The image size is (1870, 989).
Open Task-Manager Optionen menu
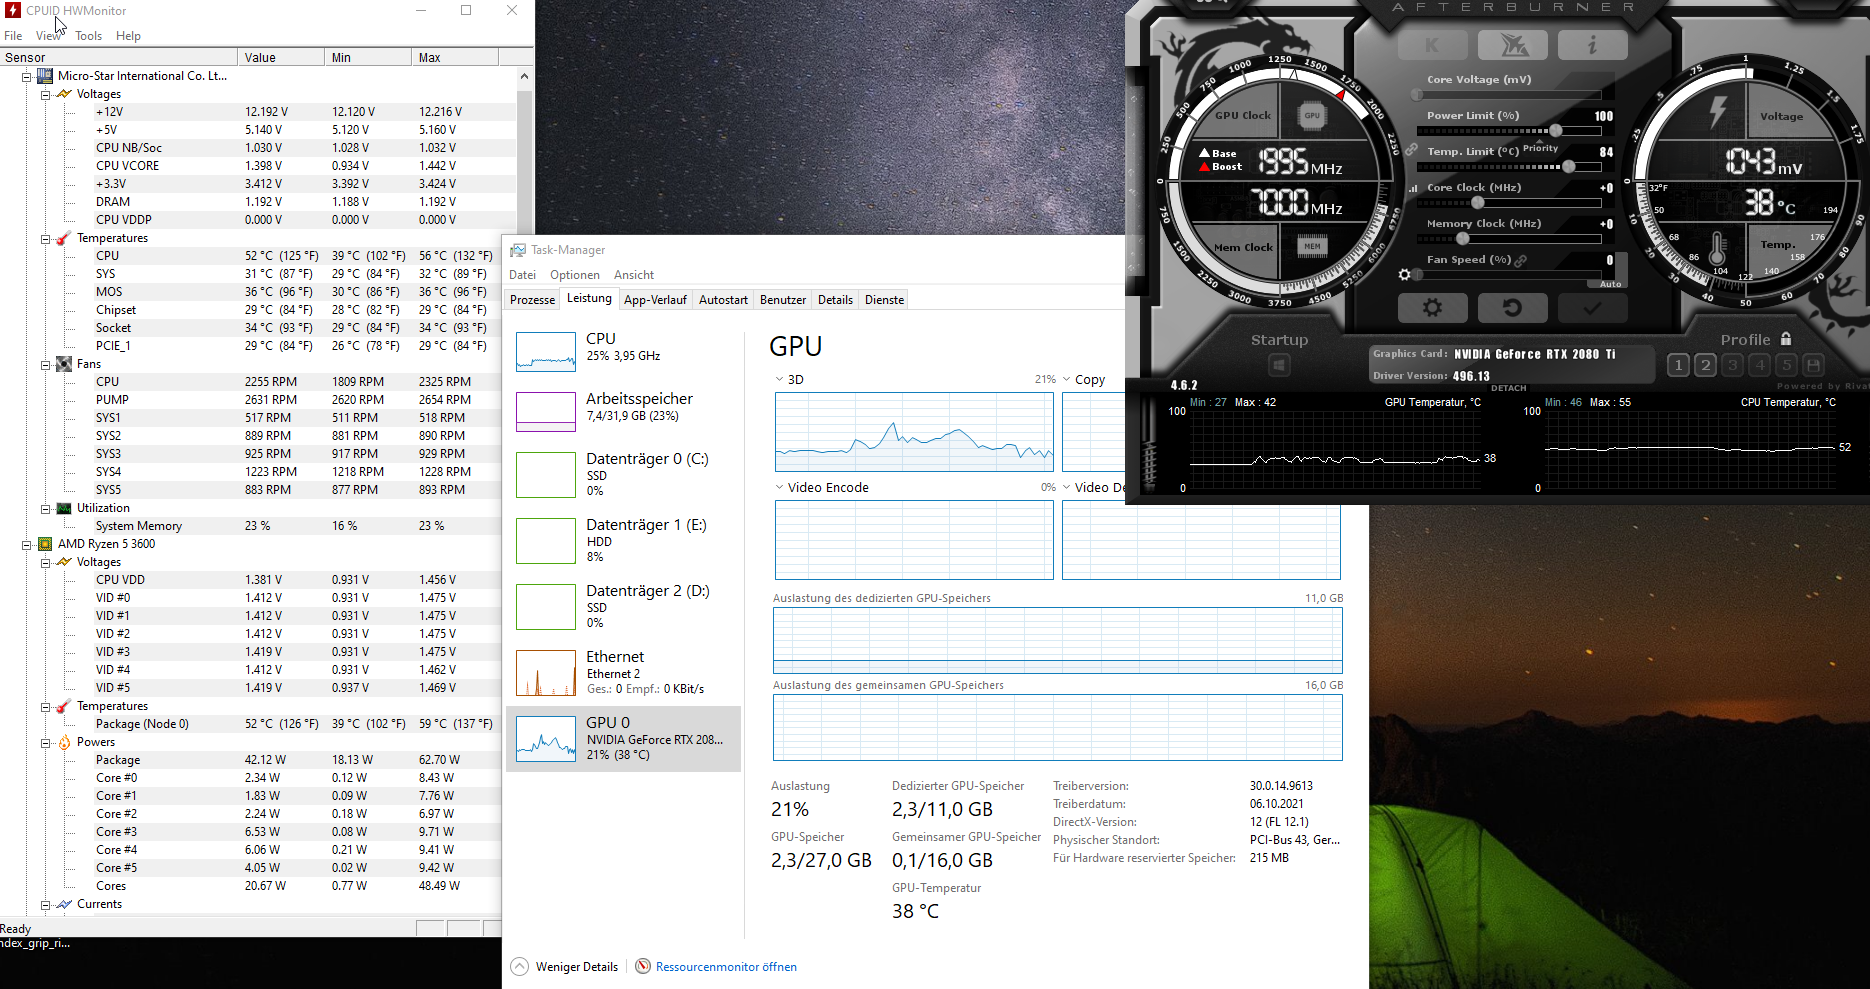[x=575, y=275]
